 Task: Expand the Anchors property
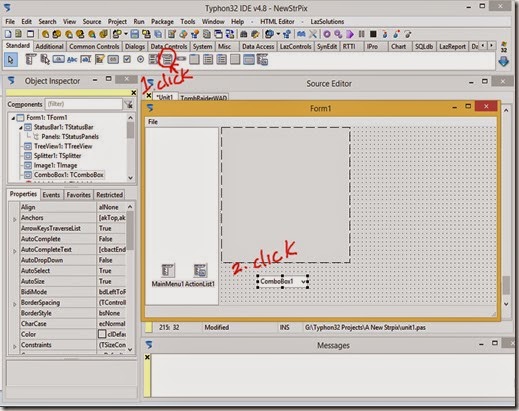click(14, 219)
